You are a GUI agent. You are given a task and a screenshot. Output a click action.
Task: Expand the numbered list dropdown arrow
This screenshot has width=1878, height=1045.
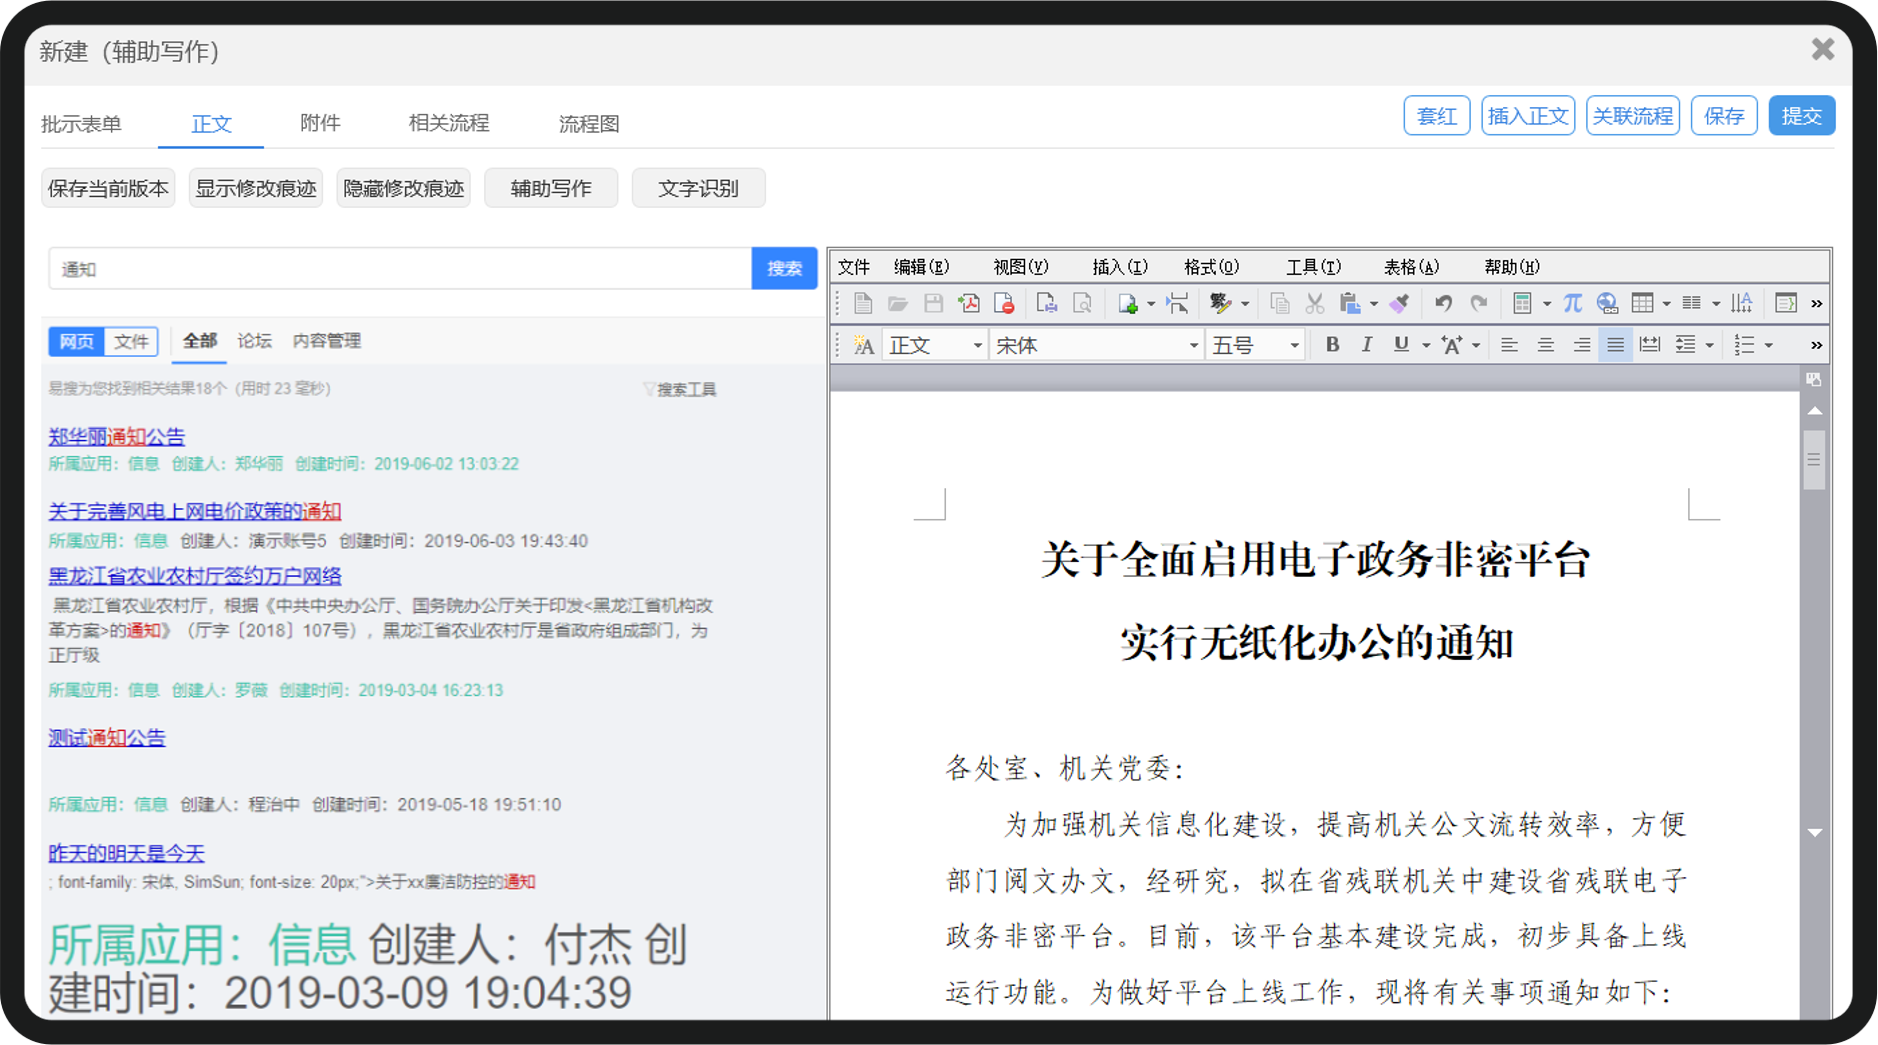(1769, 346)
